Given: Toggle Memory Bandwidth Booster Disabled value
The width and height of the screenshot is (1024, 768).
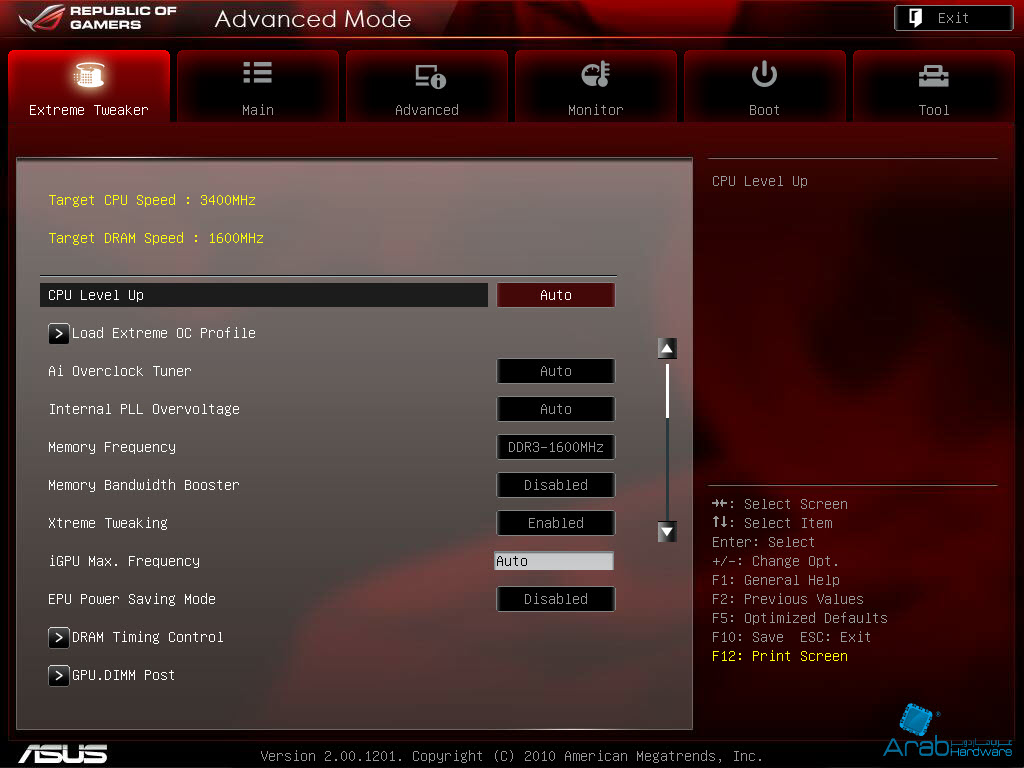Looking at the screenshot, I should 556,485.
